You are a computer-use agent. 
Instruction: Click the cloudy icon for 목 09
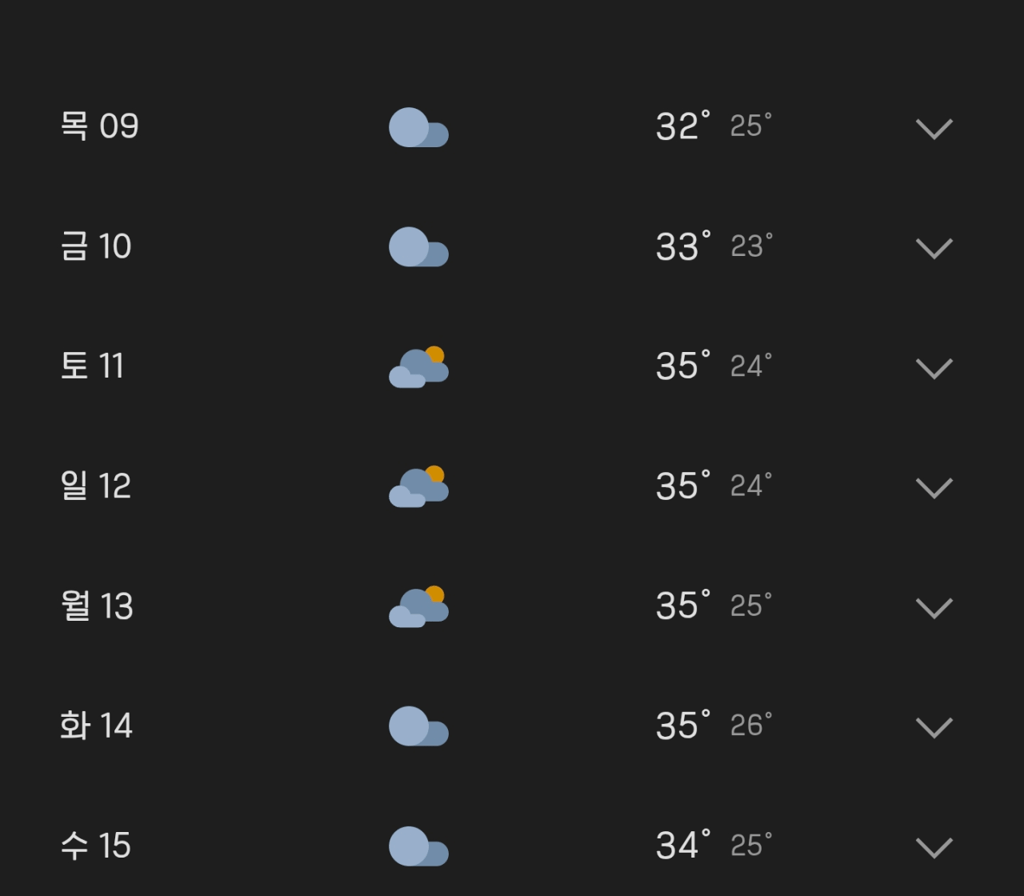click(x=419, y=127)
